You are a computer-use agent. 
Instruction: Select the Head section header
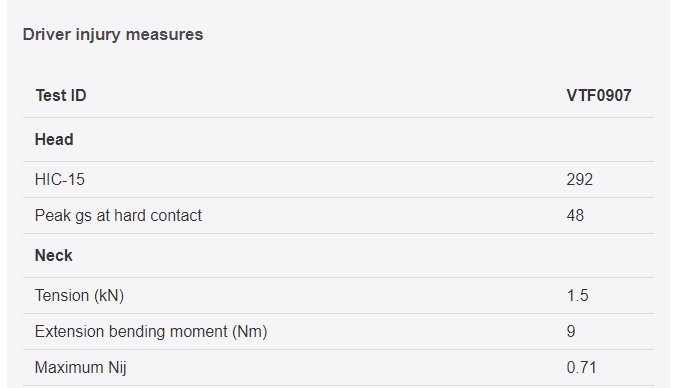click(54, 140)
